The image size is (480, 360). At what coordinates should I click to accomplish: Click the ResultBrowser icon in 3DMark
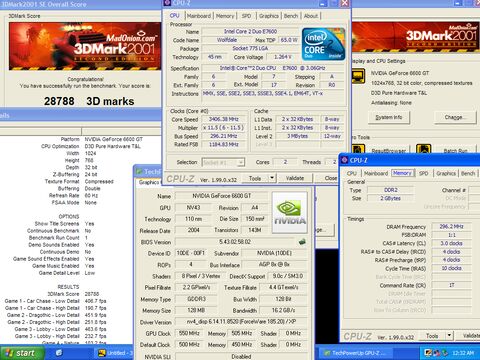coord(358,149)
